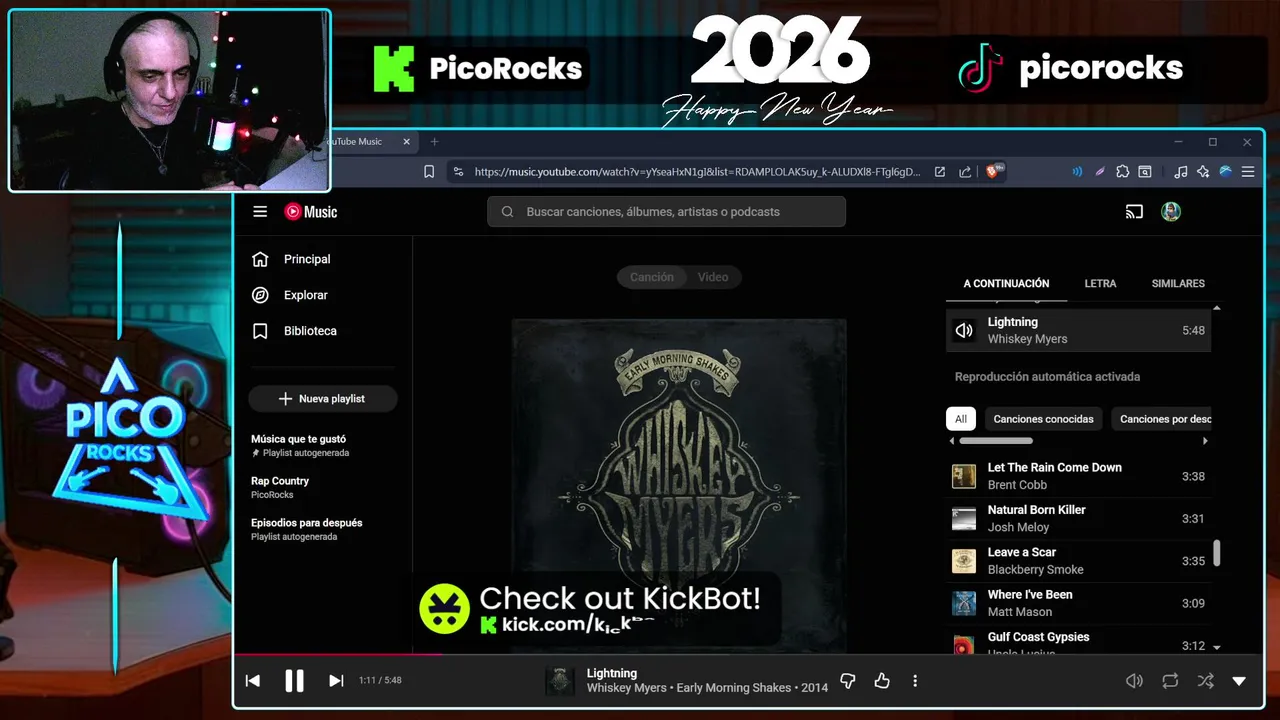This screenshot has width=1280, height=720.
Task: Click the blue globe profile icon in toolbar
Action: tap(1225, 172)
